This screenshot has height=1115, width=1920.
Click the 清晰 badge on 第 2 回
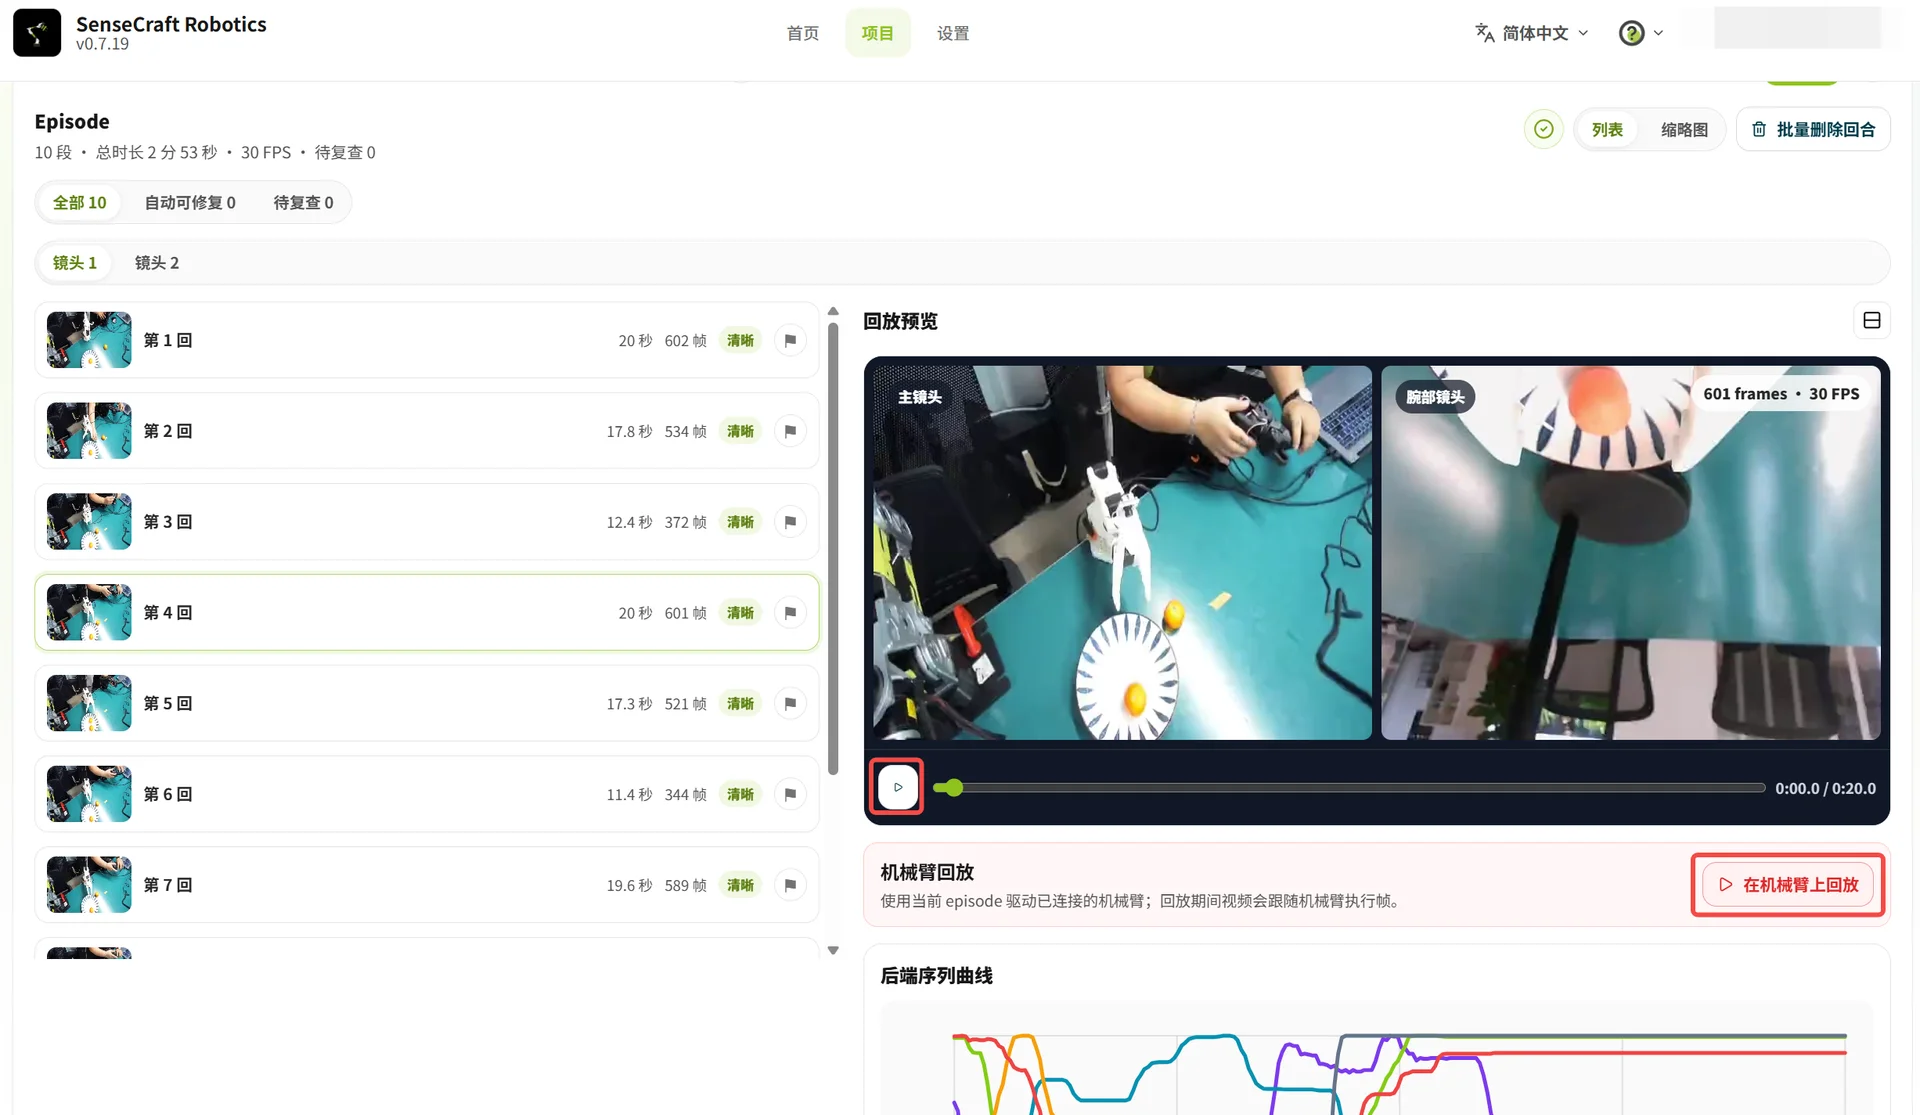click(740, 432)
